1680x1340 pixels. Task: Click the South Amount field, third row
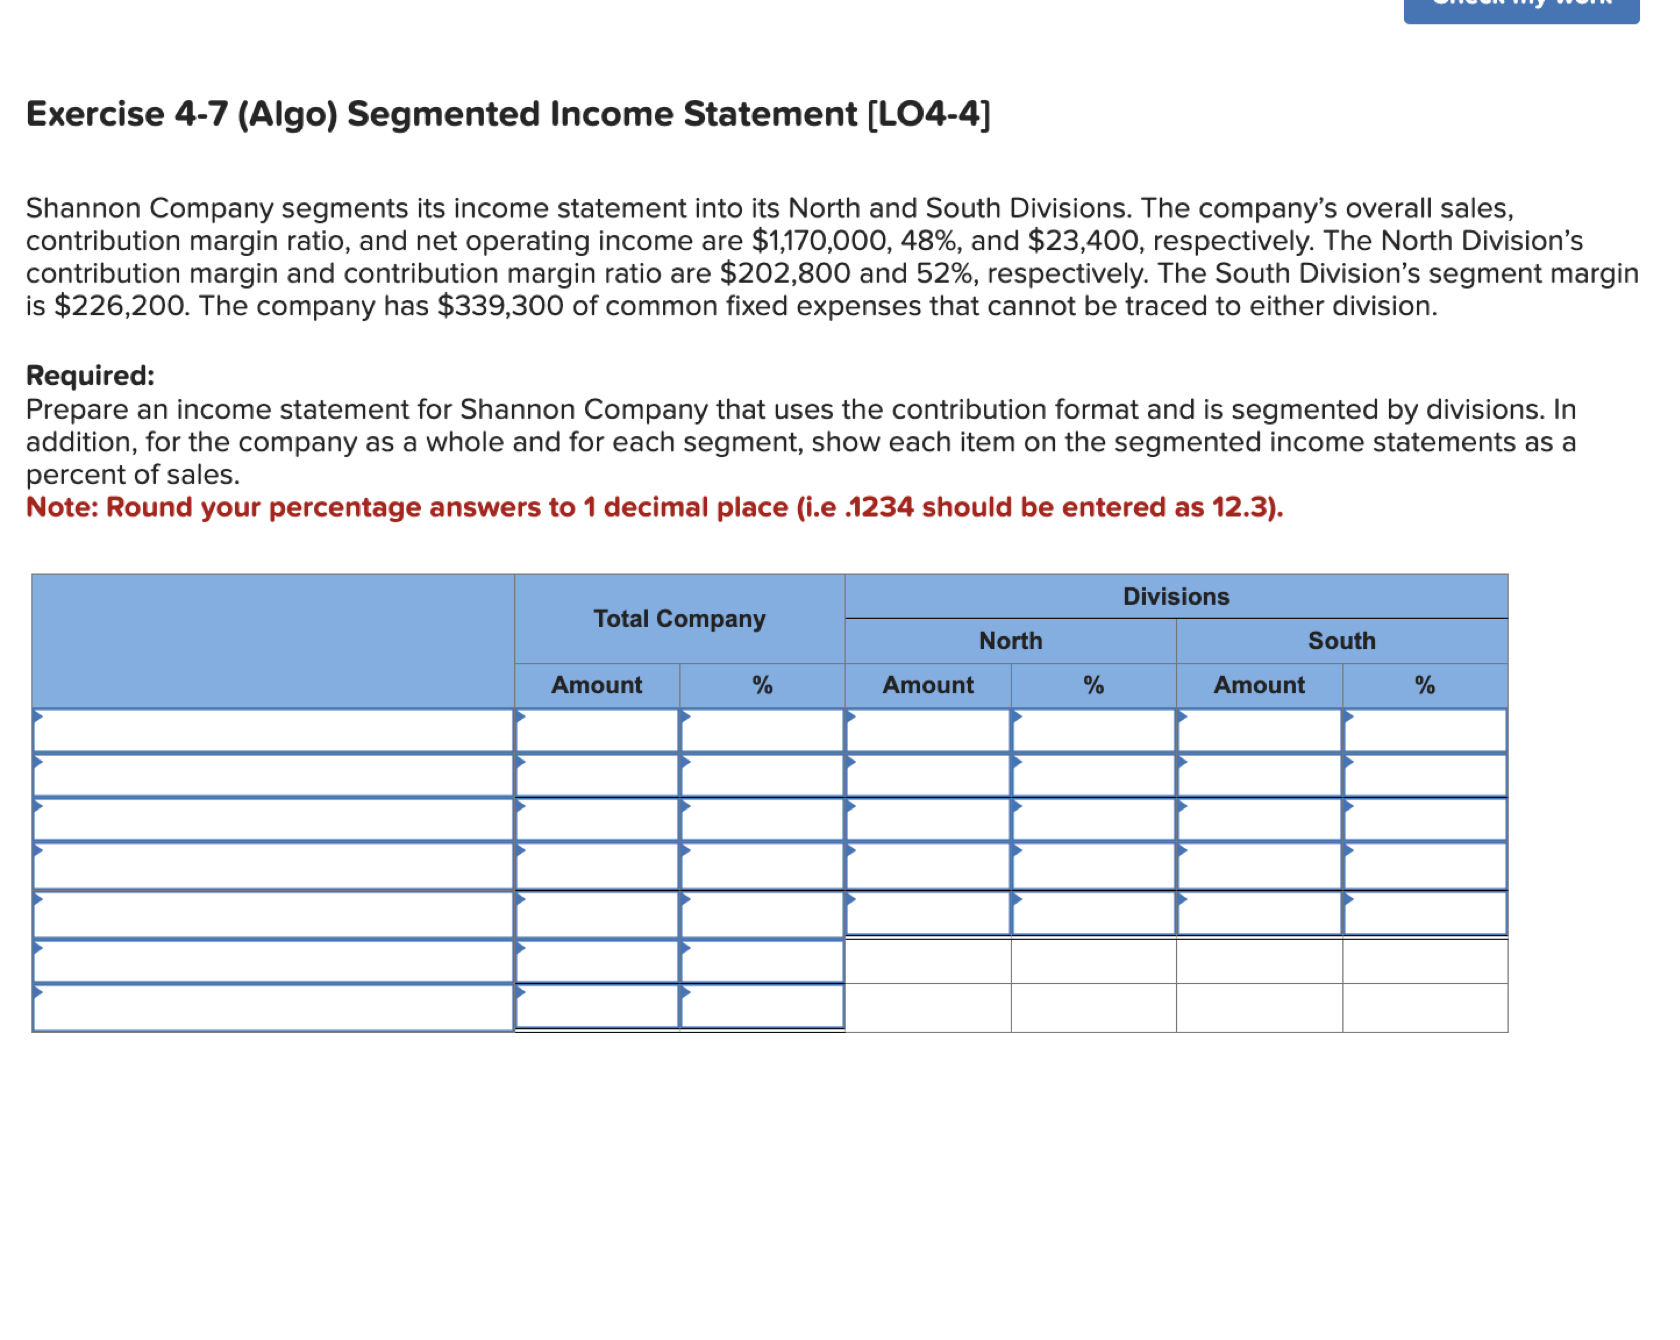1260,821
